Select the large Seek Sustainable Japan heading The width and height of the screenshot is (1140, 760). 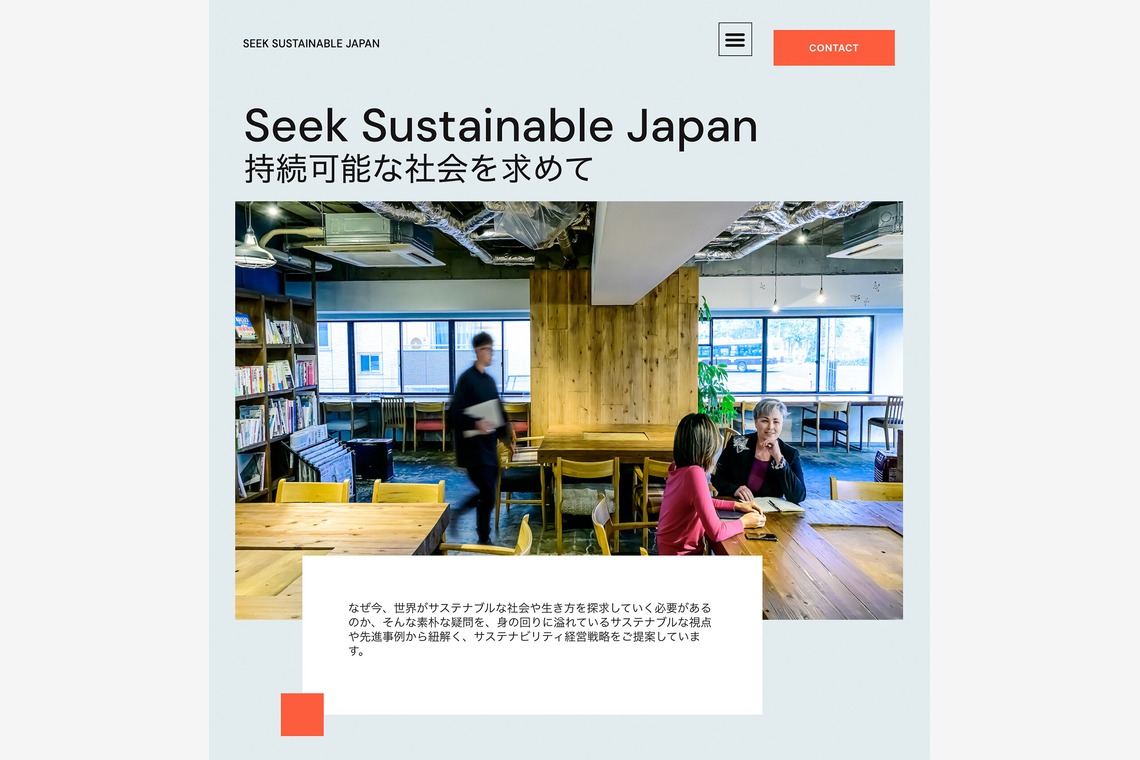[501, 125]
